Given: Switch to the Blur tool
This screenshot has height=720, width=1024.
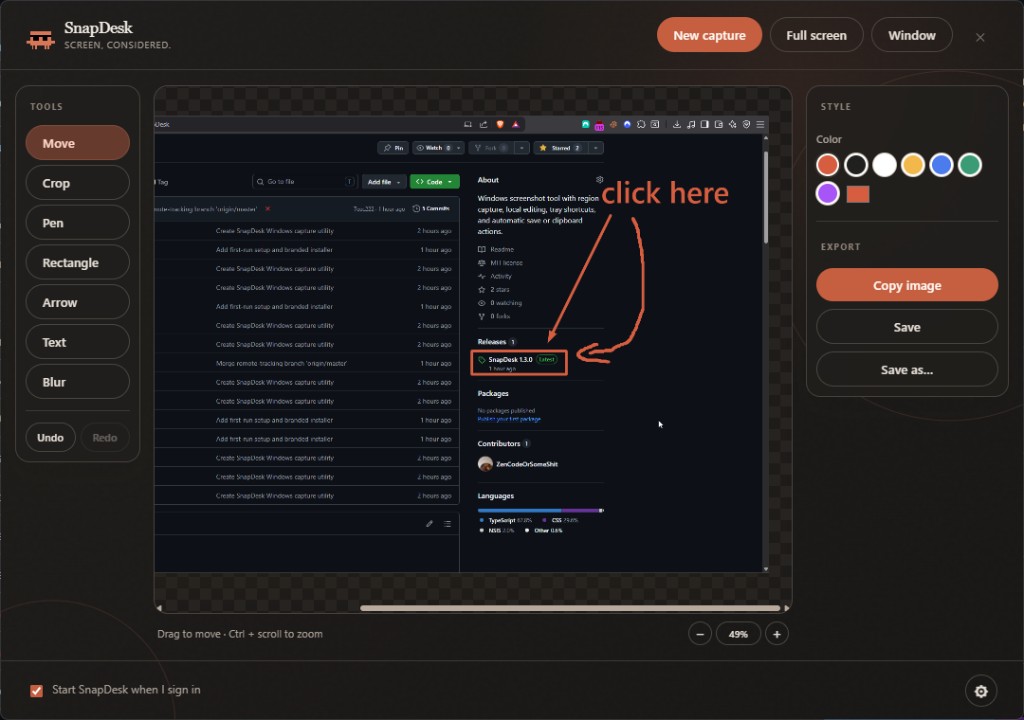Looking at the screenshot, I should point(78,382).
